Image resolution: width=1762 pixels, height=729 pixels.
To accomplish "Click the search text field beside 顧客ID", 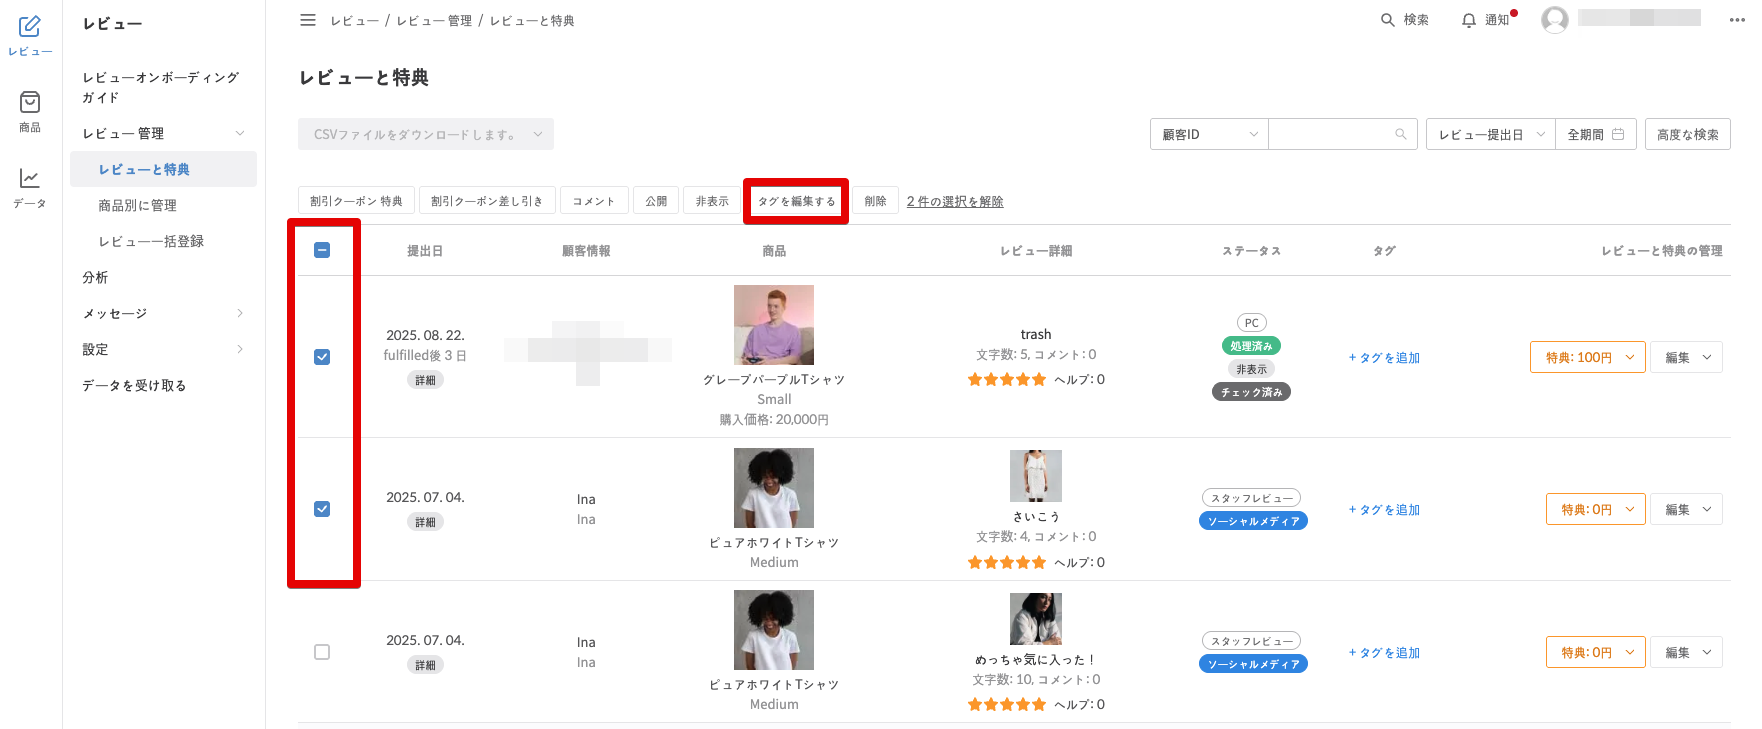I will (x=1331, y=134).
